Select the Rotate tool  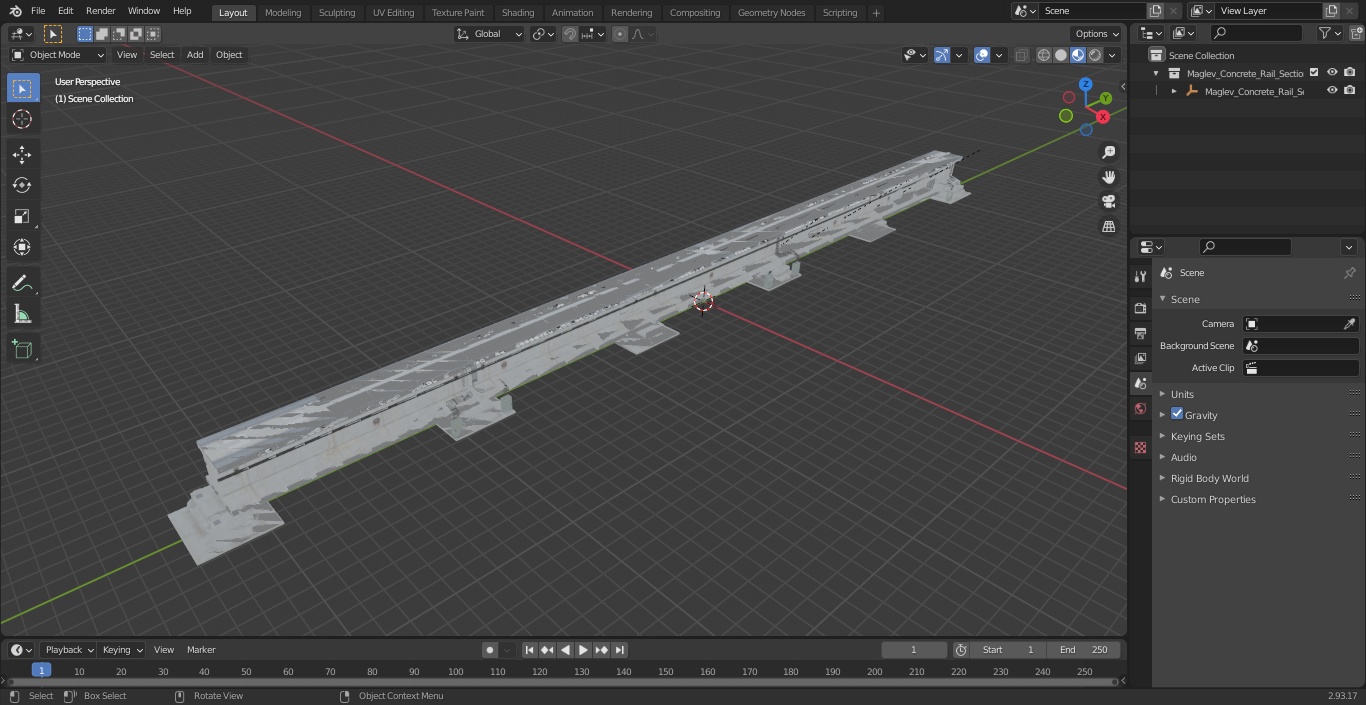click(x=22, y=186)
